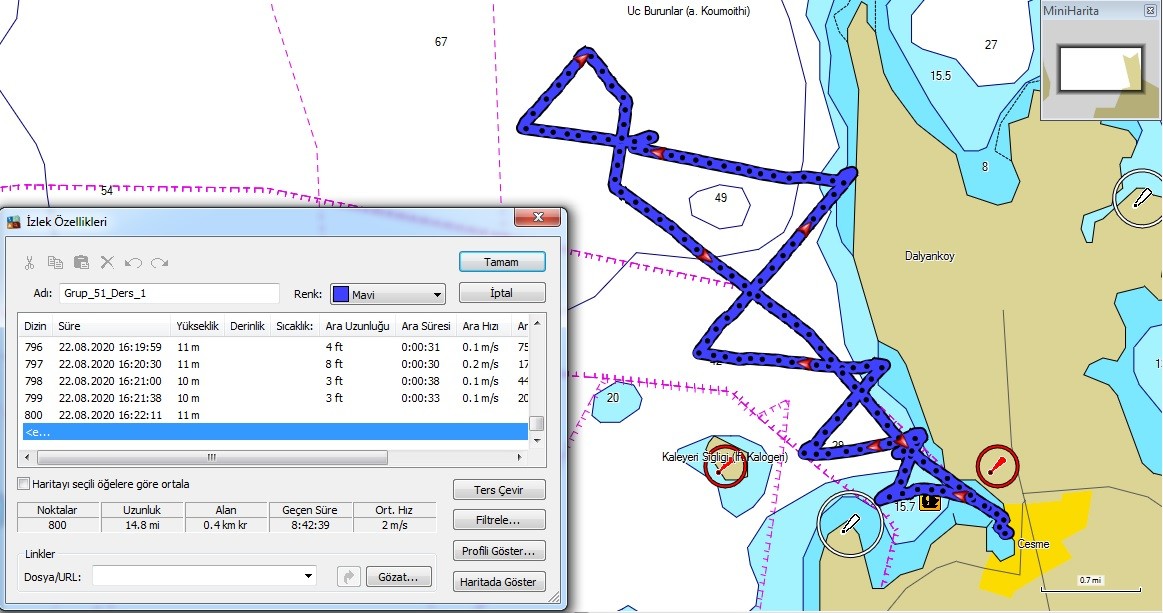Click the Yükseklik column header
This screenshot has height=613, width=1163.
coord(197,326)
